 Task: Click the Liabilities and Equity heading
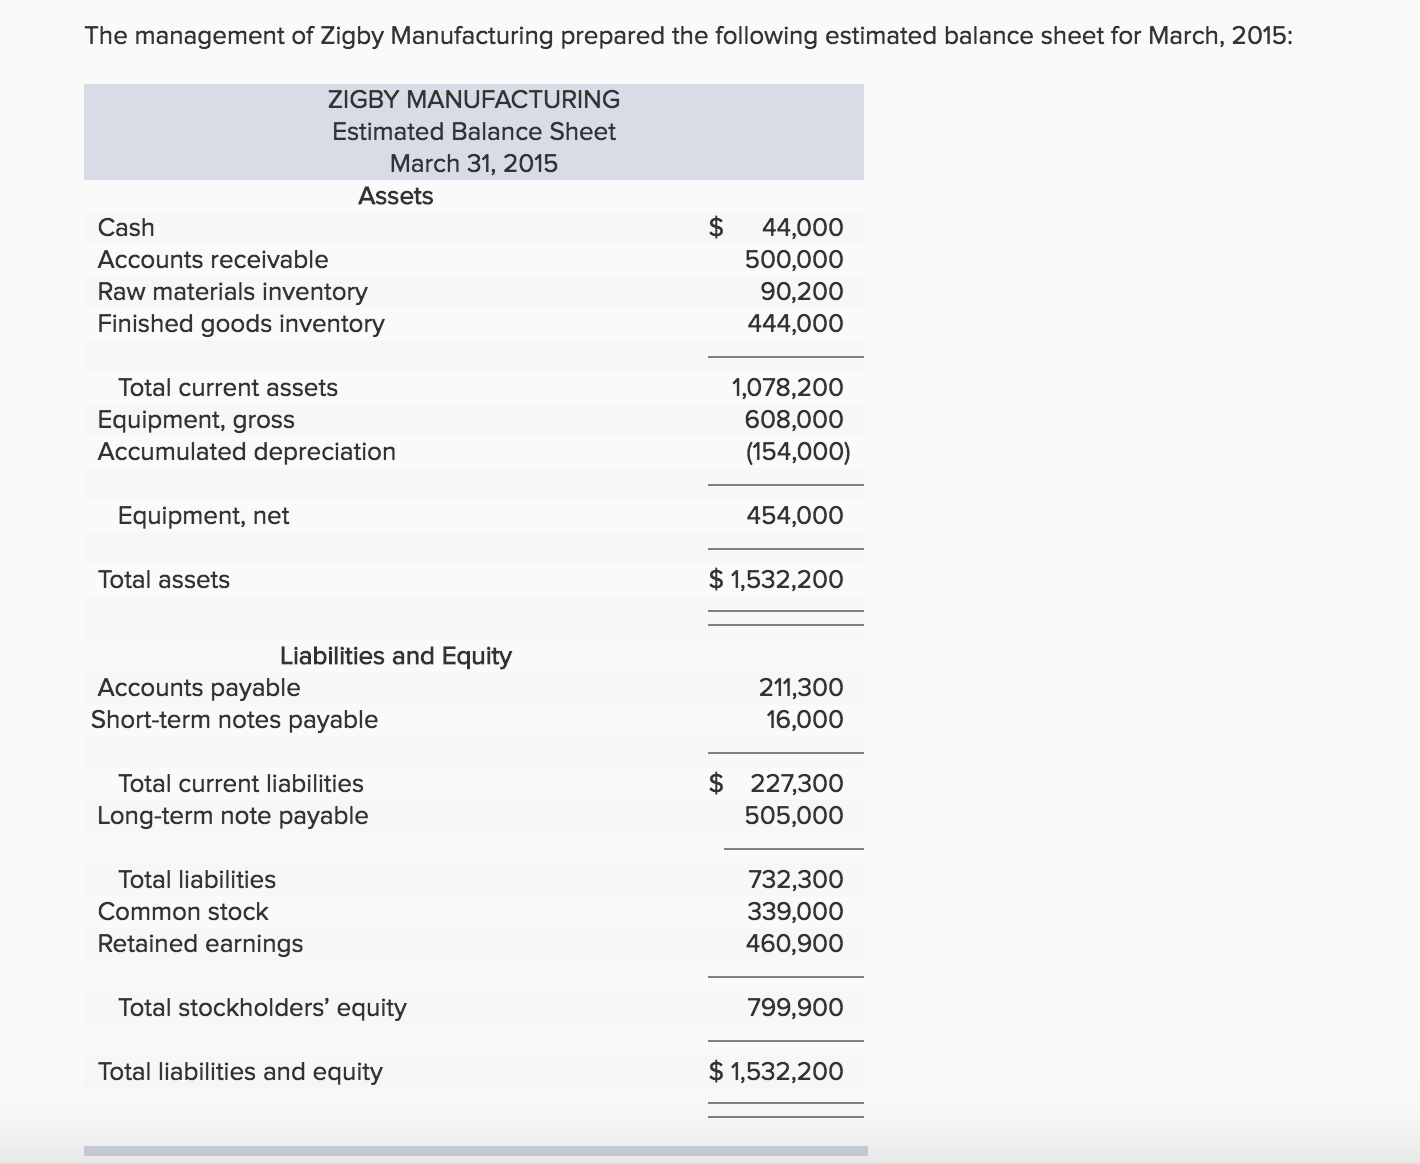[396, 656]
